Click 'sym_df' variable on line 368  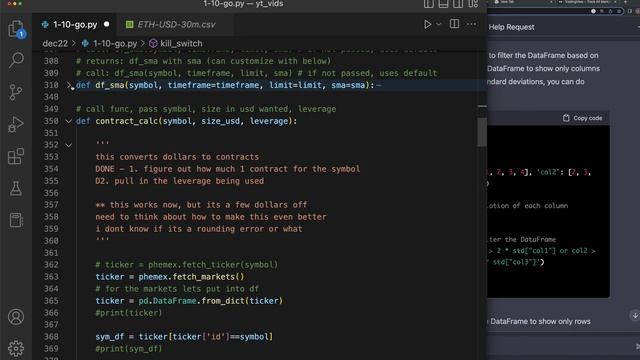click(109, 337)
